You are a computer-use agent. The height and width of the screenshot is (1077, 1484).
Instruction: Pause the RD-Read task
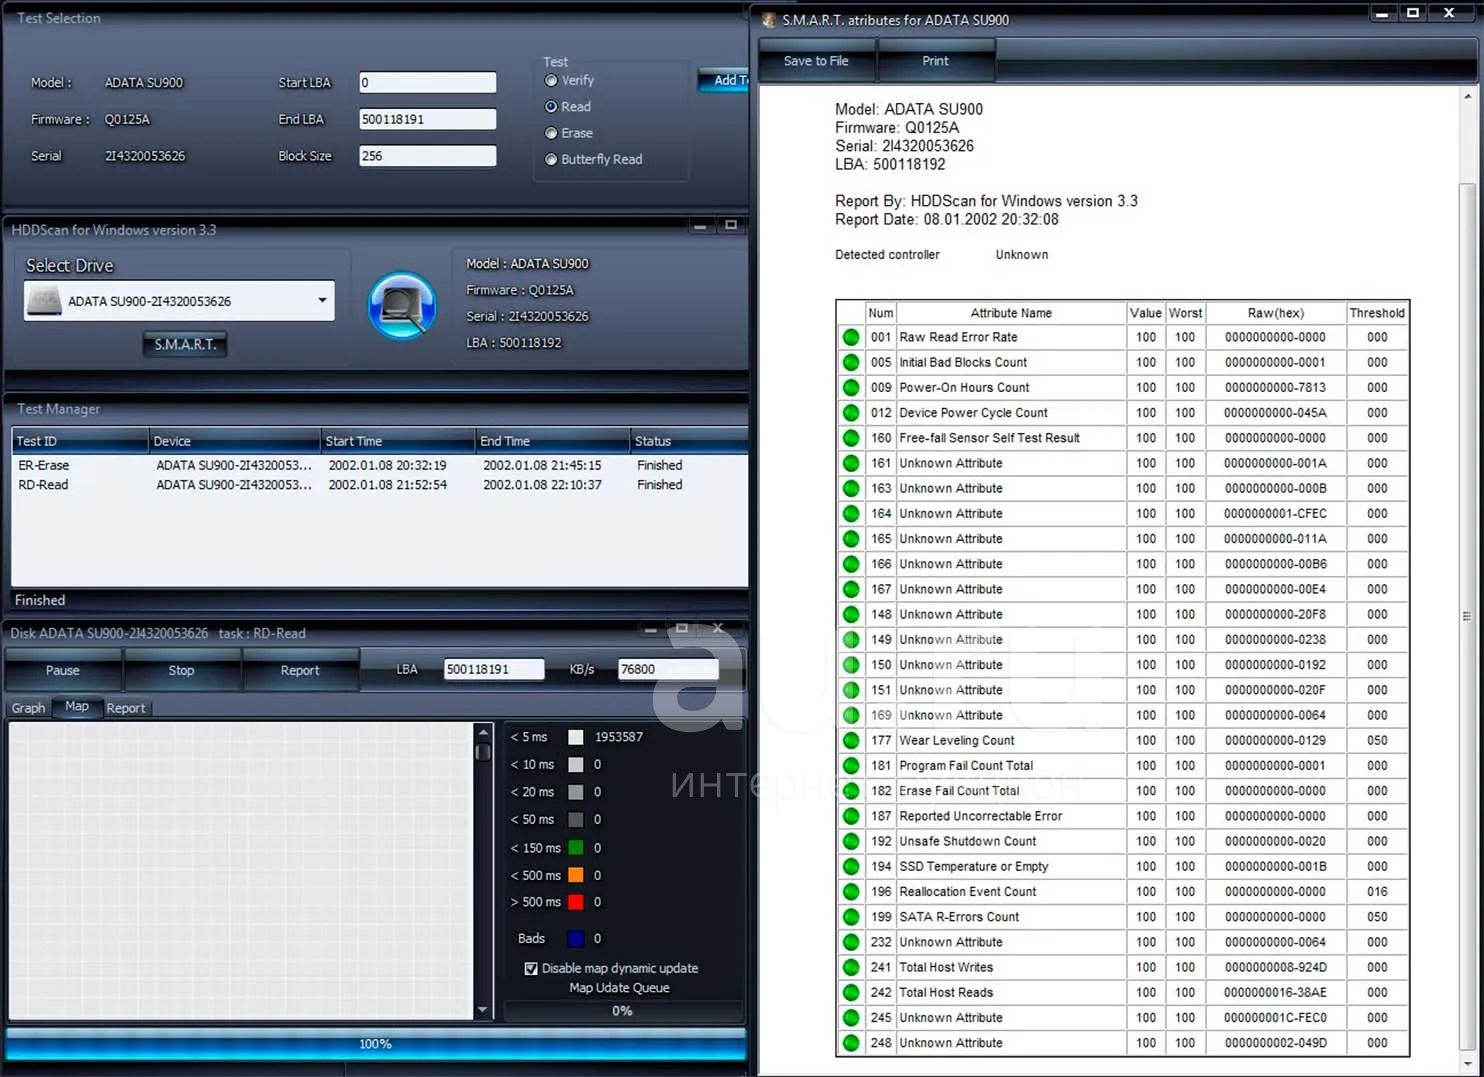pyautogui.click(x=63, y=670)
